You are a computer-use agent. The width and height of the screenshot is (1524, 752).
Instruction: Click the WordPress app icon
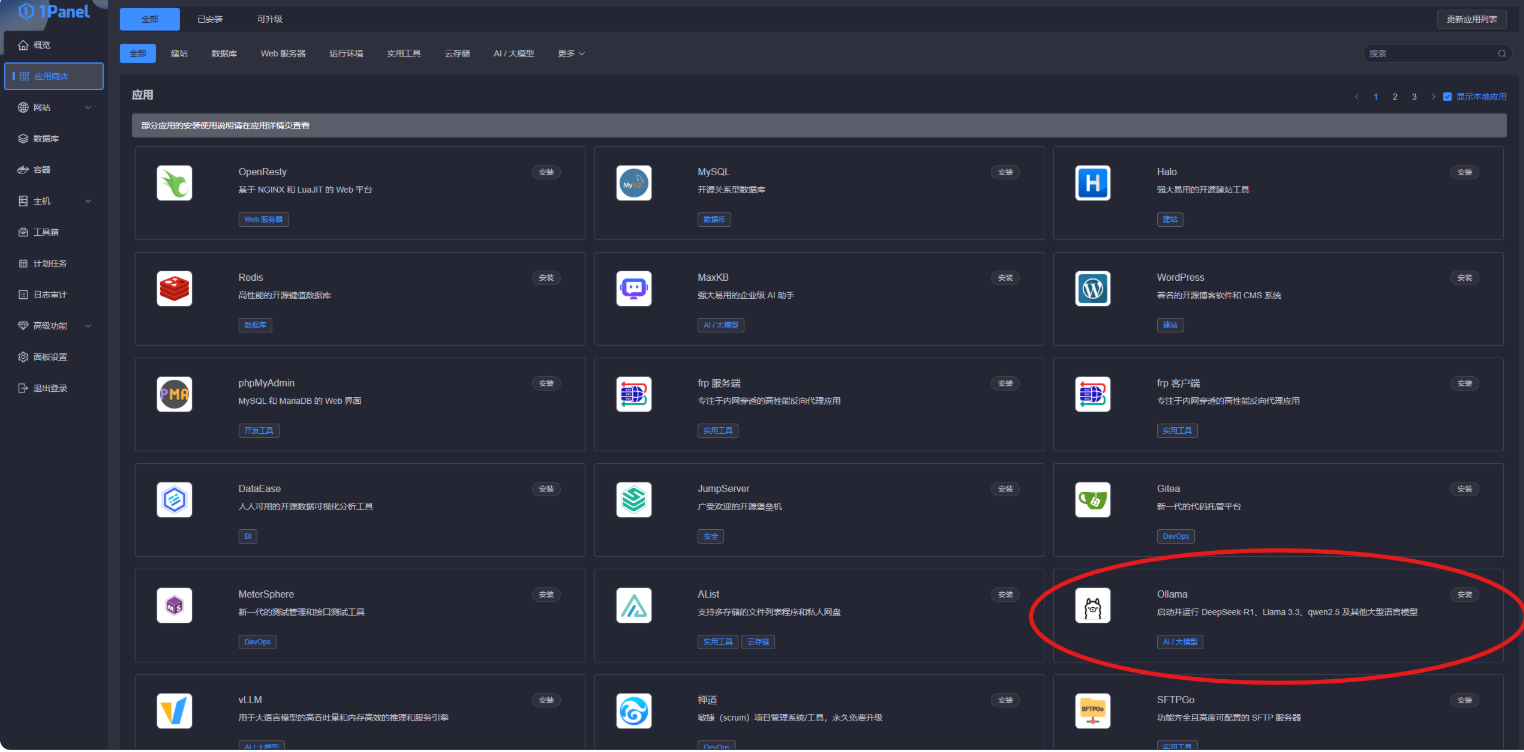1093,289
